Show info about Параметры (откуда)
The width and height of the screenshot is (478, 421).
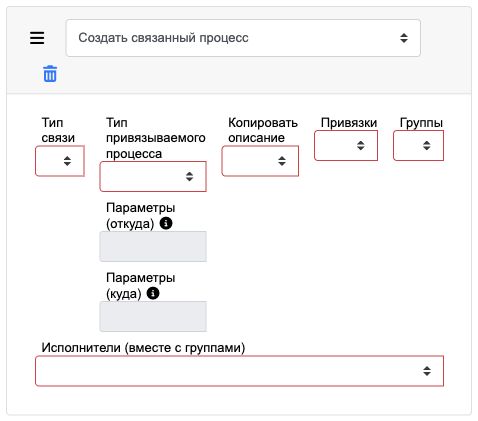[166, 223]
